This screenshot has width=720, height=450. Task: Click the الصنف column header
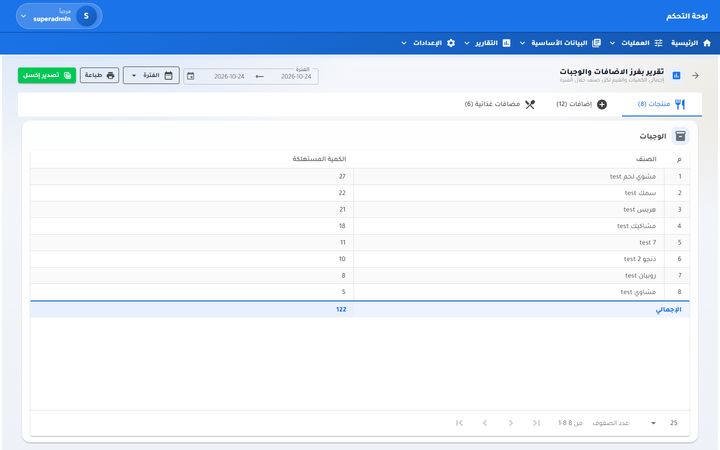click(646, 159)
